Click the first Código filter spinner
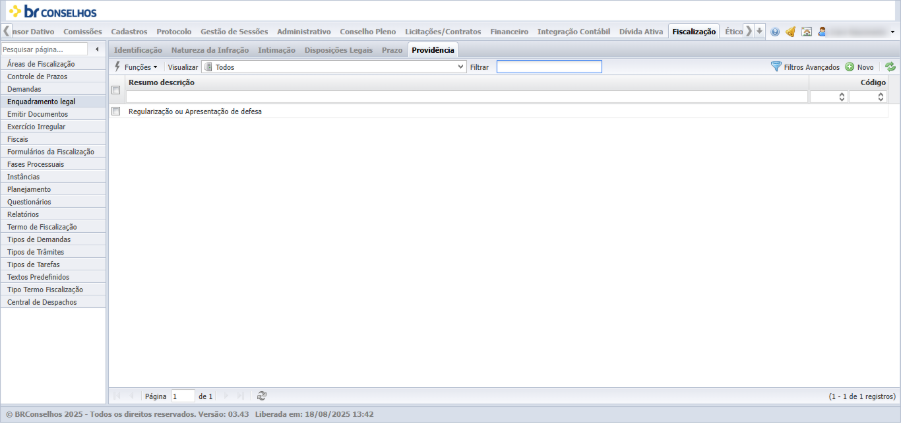Image resolution: width=901 pixels, height=423 pixels. point(842,97)
